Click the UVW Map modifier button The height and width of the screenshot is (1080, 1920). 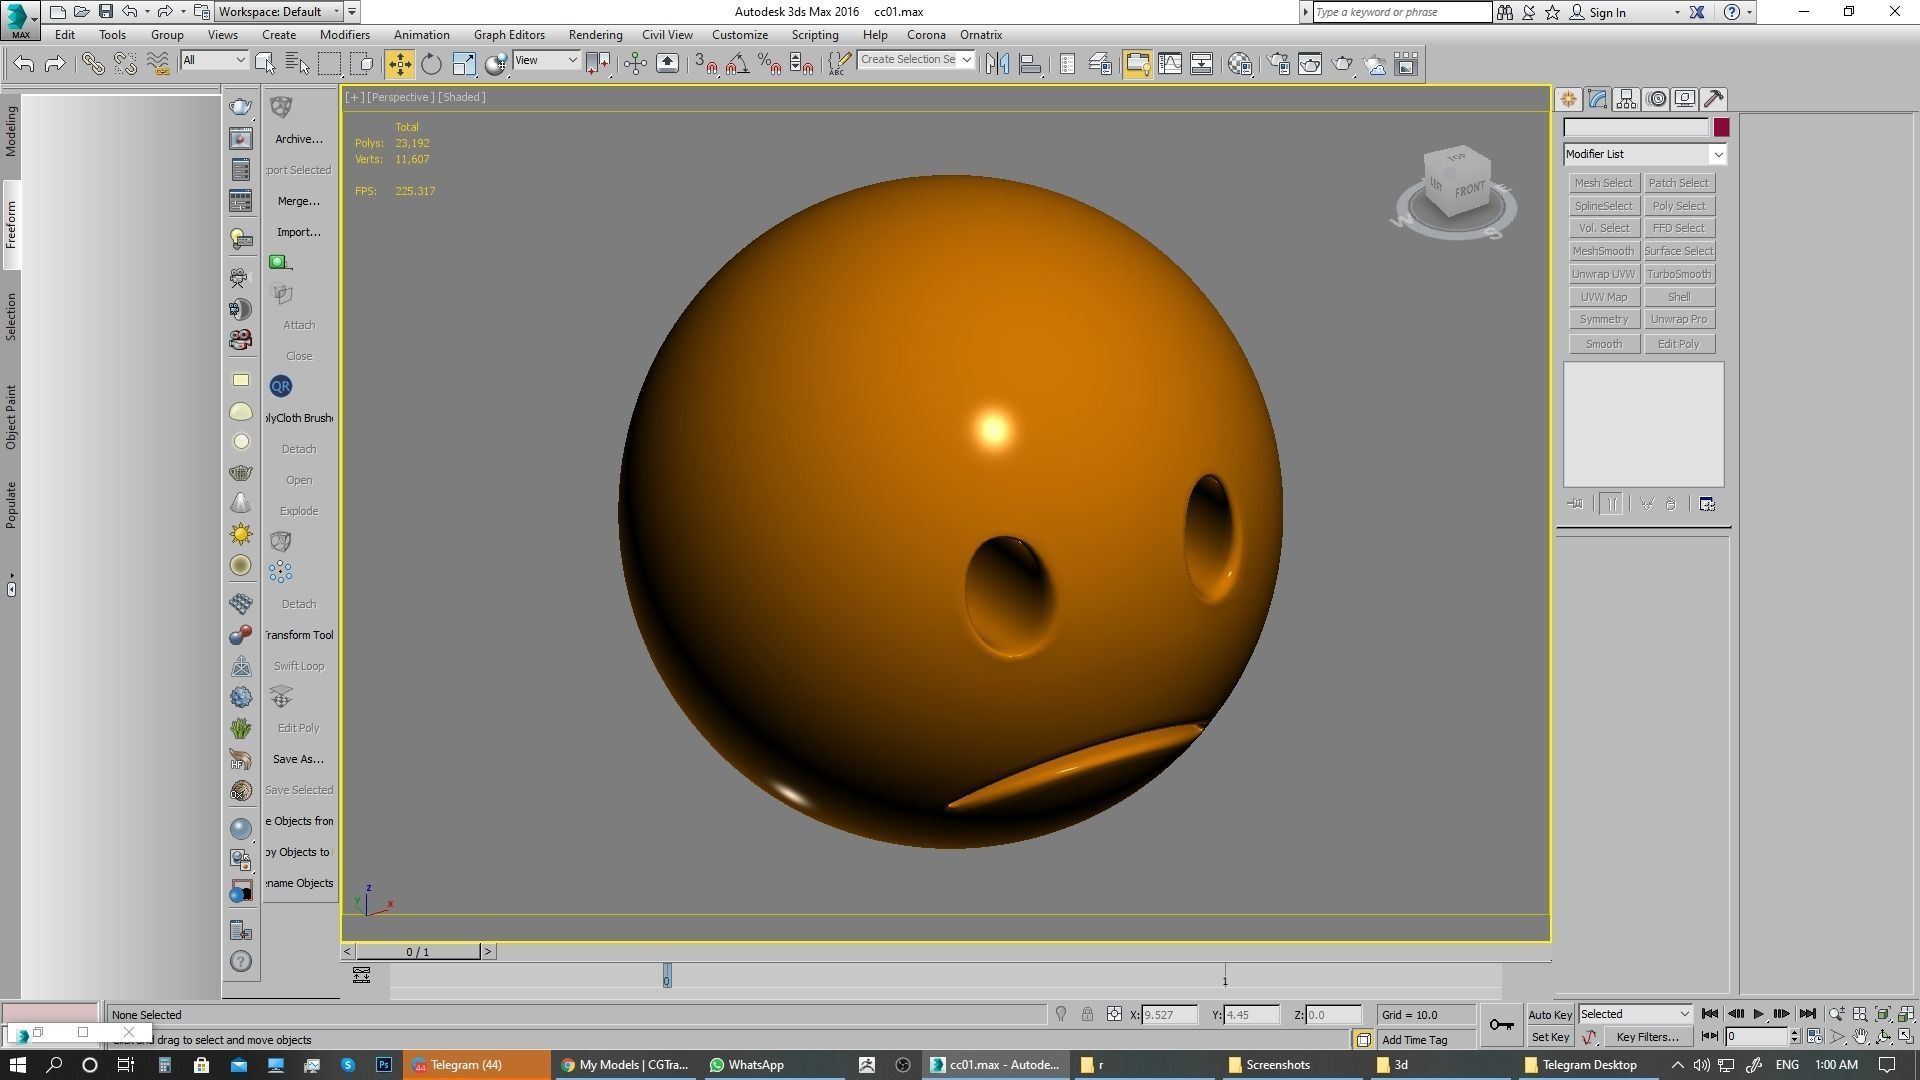[x=1604, y=297]
